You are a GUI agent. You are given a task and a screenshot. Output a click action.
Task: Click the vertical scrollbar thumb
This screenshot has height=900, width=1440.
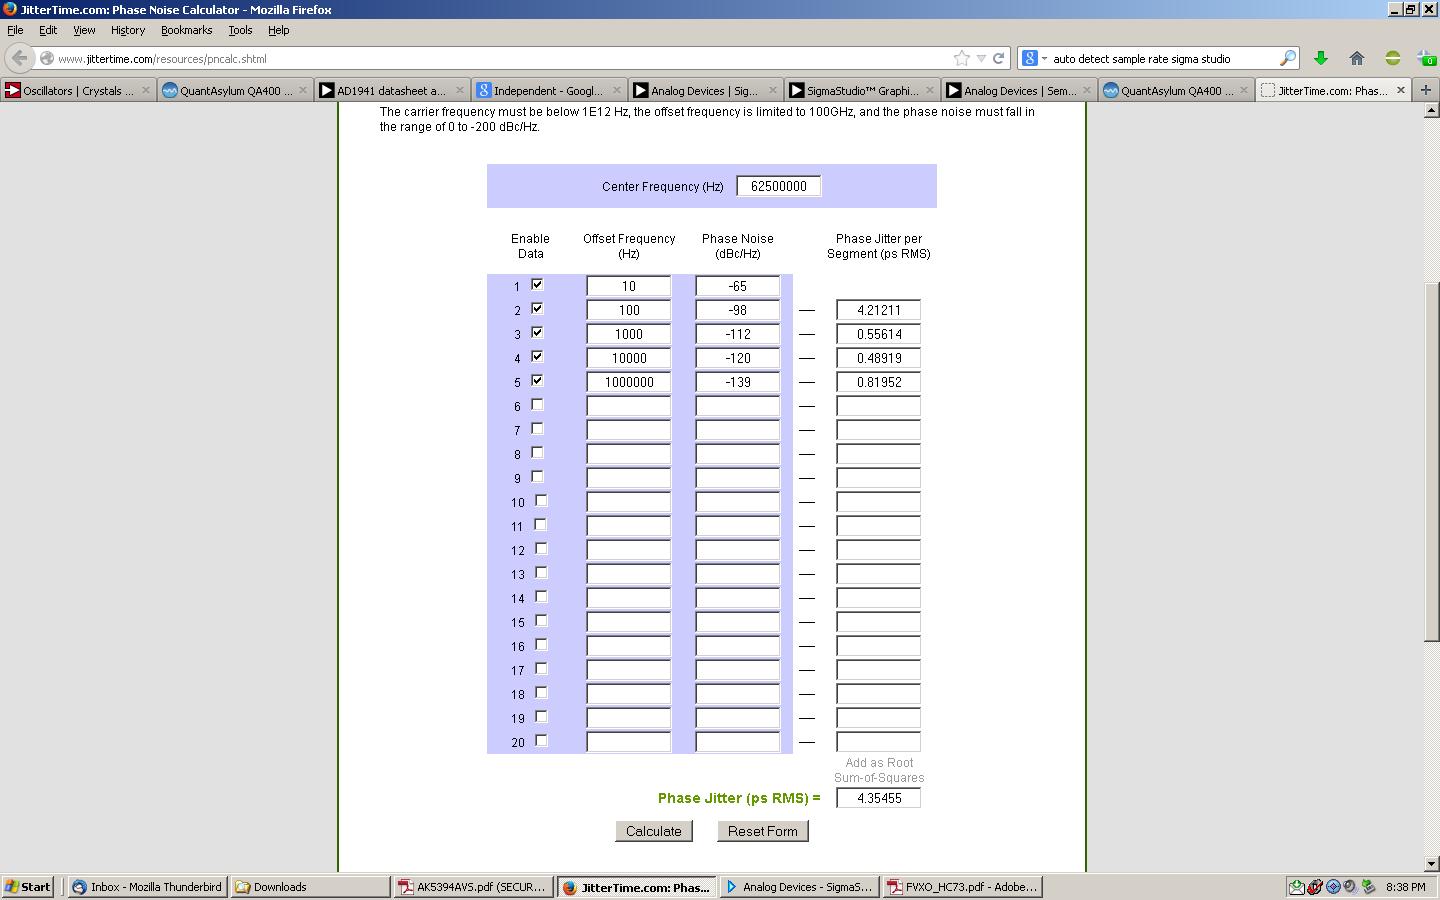(1431, 463)
